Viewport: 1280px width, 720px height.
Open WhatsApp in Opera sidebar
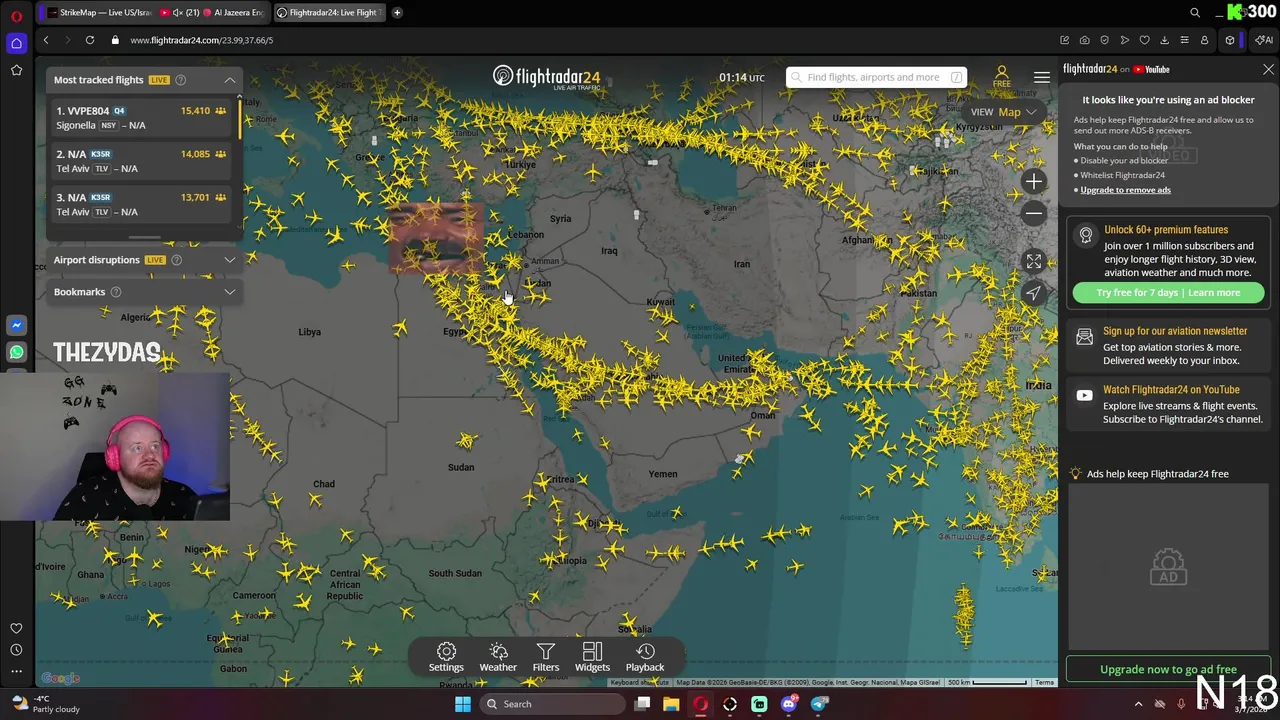(x=16, y=352)
